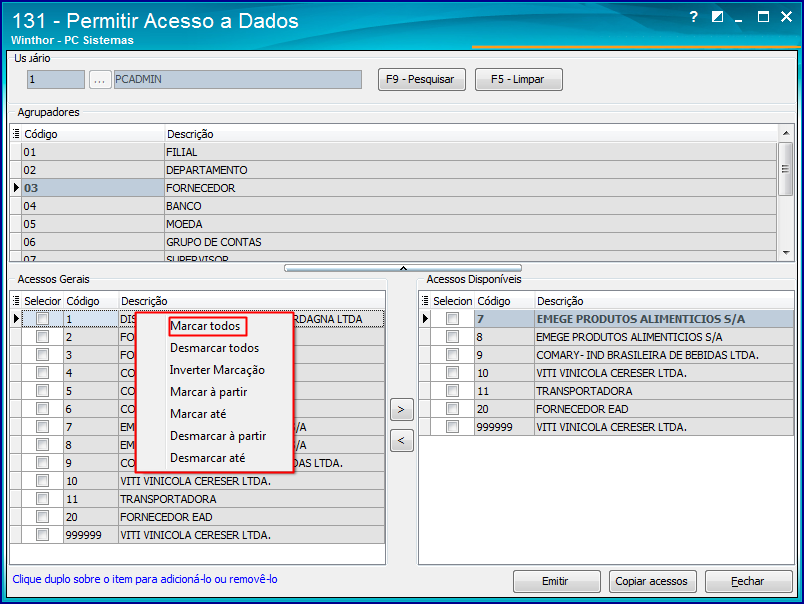The height and width of the screenshot is (604, 804).
Task: Select the 02 DEPARTAMENTO agrupador row
Action: [393, 170]
